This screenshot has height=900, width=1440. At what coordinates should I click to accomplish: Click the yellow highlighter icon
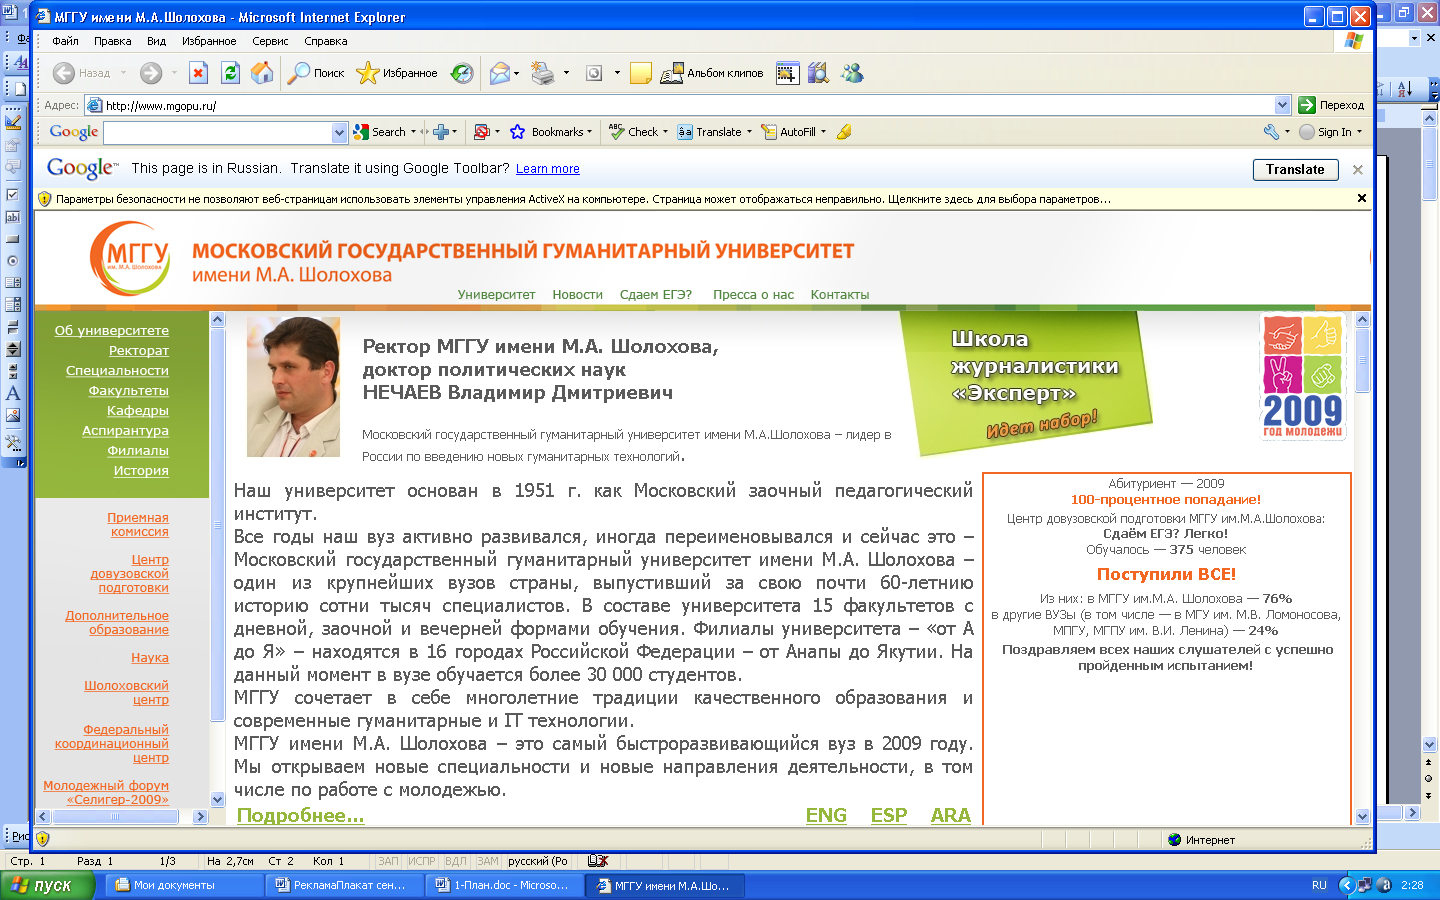pyautogui.click(x=844, y=132)
